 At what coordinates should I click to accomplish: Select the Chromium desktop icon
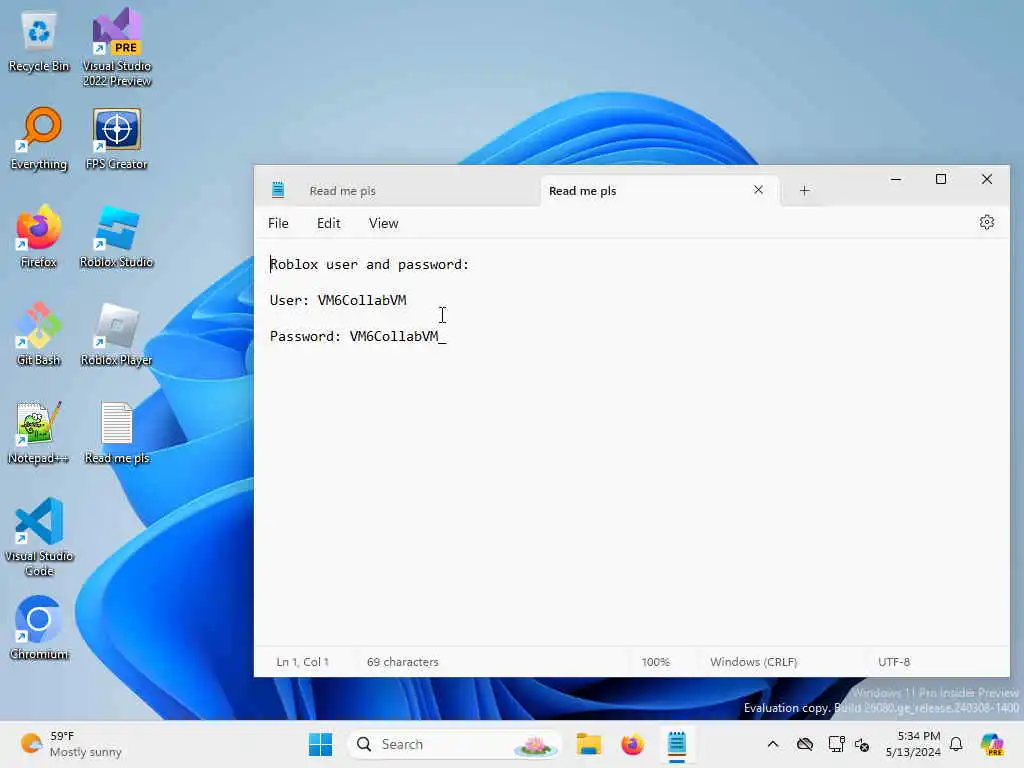click(x=39, y=628)
